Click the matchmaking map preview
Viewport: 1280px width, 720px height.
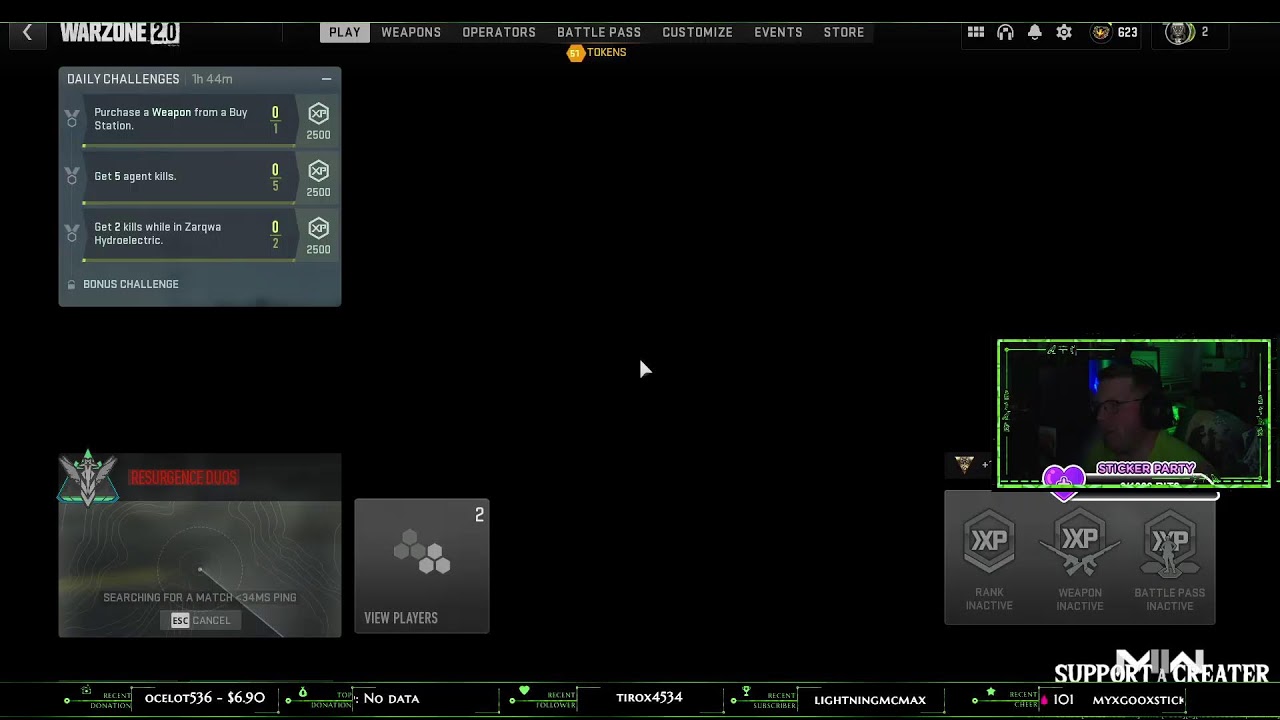tap(200, 570)
